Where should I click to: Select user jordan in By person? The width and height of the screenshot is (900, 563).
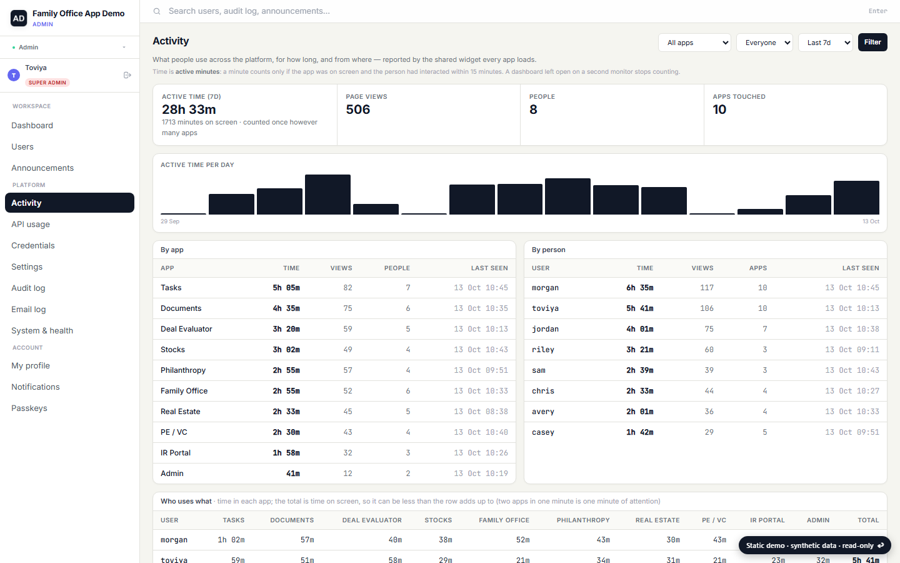[x=545, y=329]
